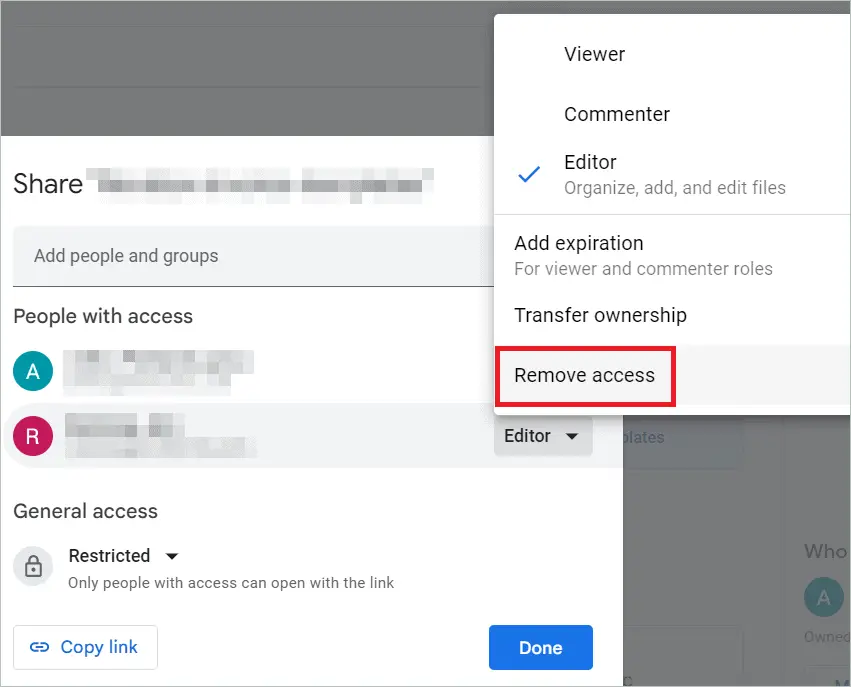Click the arrow next to Restricted
This screenshot has height=687, width=851.
coord(172,556)
